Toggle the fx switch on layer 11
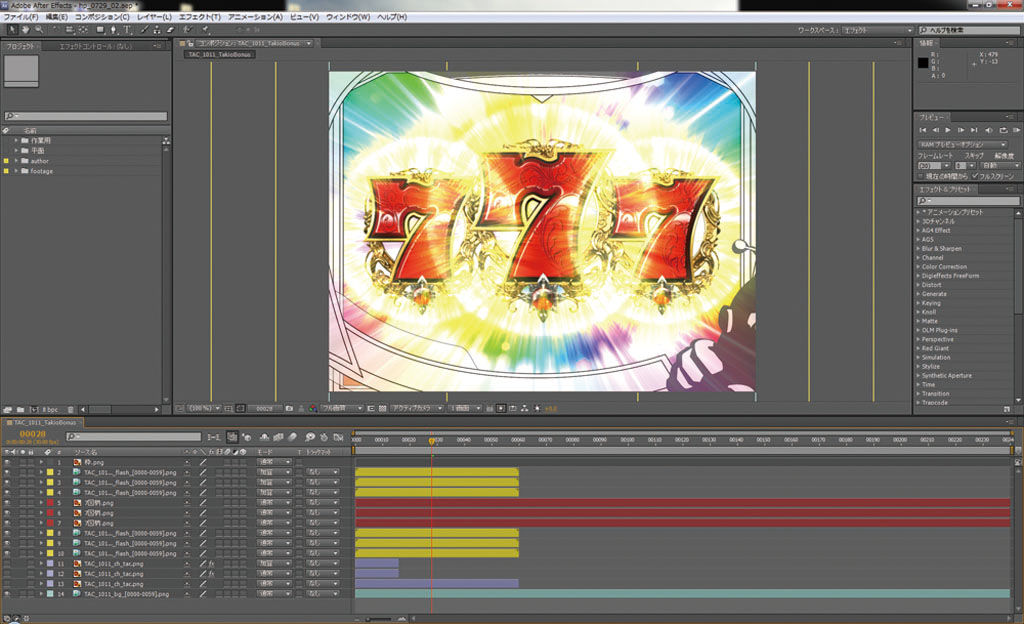The width and height of the screenshot is (1024, 624). [x=212, y=563]
